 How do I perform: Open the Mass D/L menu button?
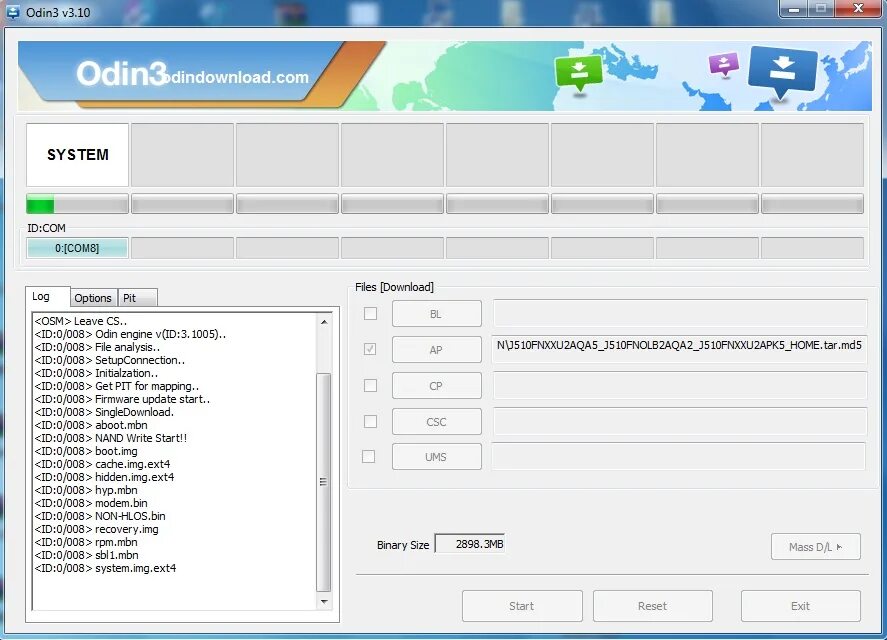click(816, 547)
